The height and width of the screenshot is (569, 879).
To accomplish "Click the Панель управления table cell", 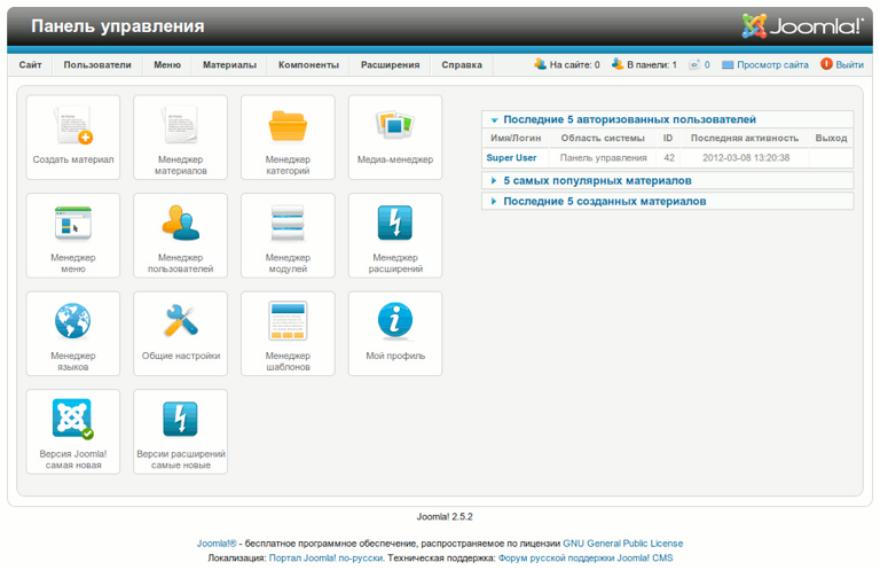I will [603, 158].
